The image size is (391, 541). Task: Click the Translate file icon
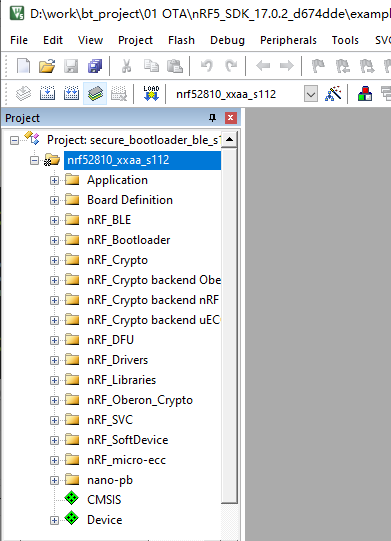23,94
